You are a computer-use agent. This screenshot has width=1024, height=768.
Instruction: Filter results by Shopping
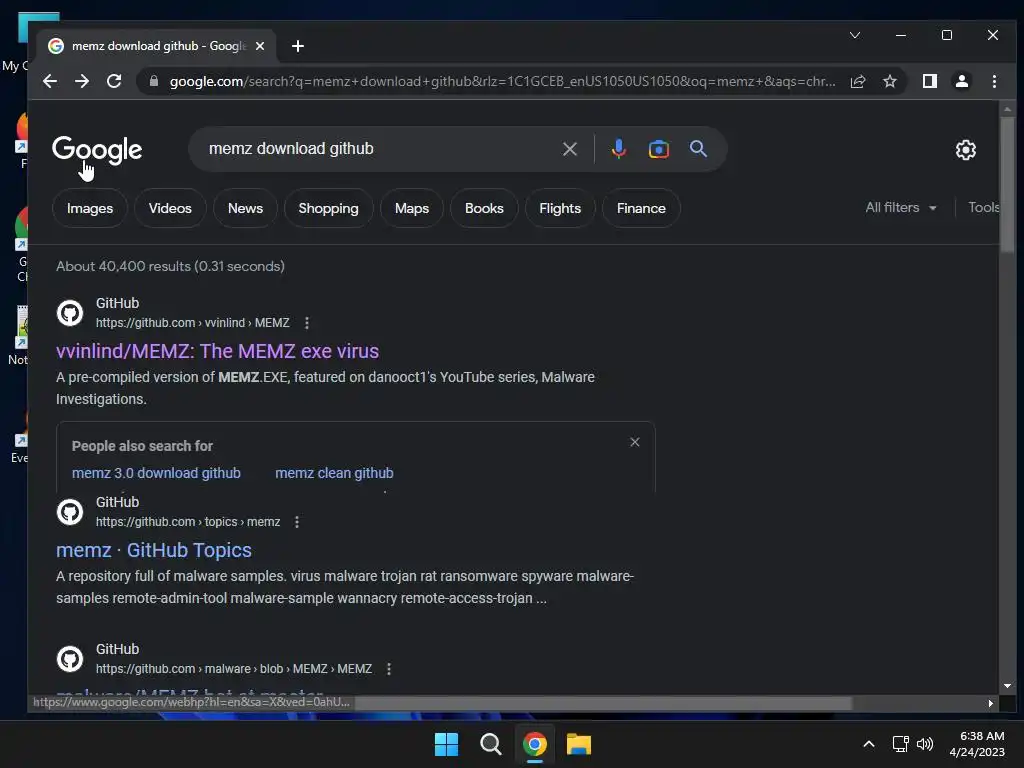[328, 208]
